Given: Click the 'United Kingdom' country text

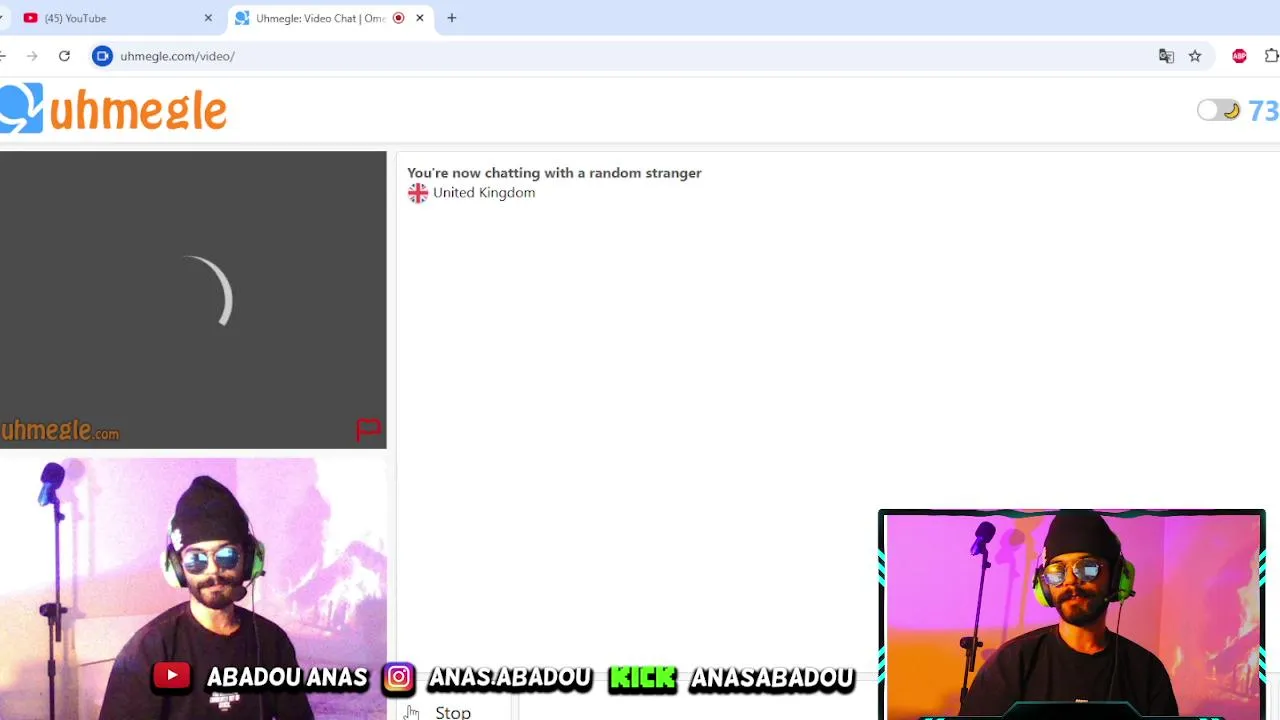Looking at the screenshot, I should coord(484,193).
